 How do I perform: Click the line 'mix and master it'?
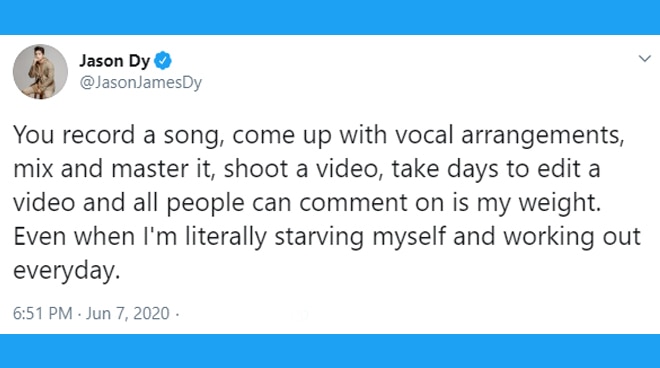tap(307, 169)
